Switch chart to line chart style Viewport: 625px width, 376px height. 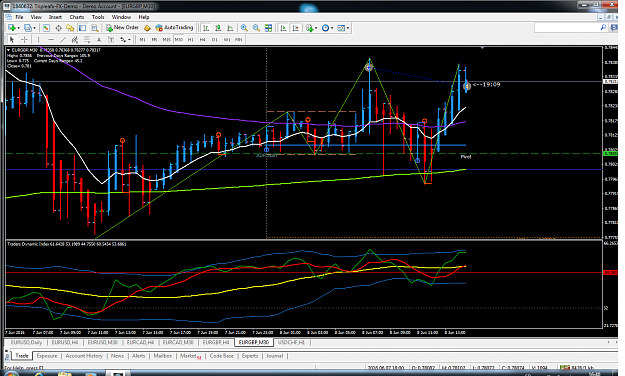click(x=230, y=28)
